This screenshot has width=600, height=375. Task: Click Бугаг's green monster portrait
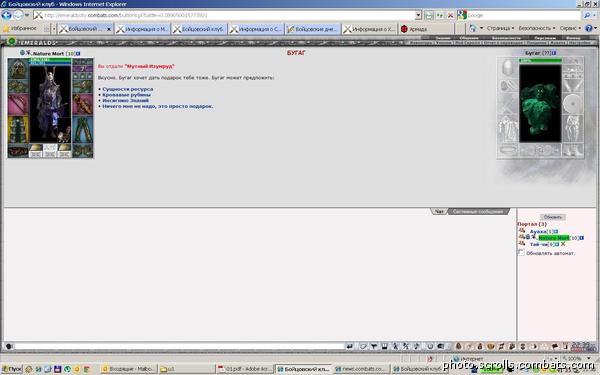[x=540, y=103]
